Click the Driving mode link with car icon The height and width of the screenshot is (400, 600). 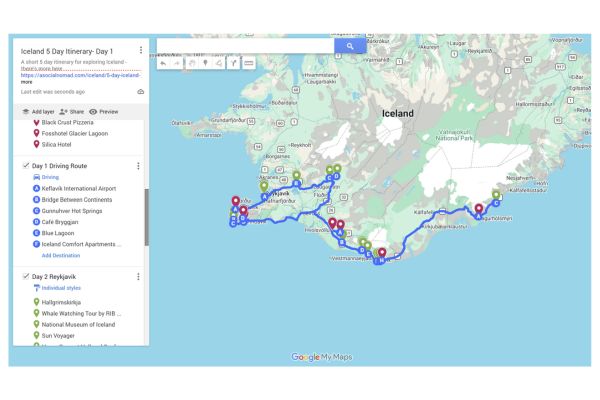point(46,177)
